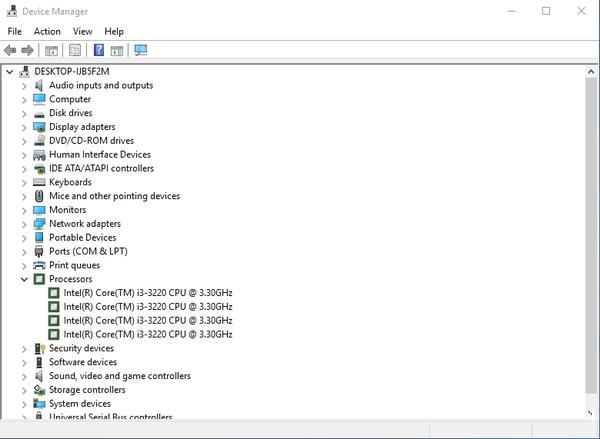Click the scrollbar up arrow

(x=591, y=72)
